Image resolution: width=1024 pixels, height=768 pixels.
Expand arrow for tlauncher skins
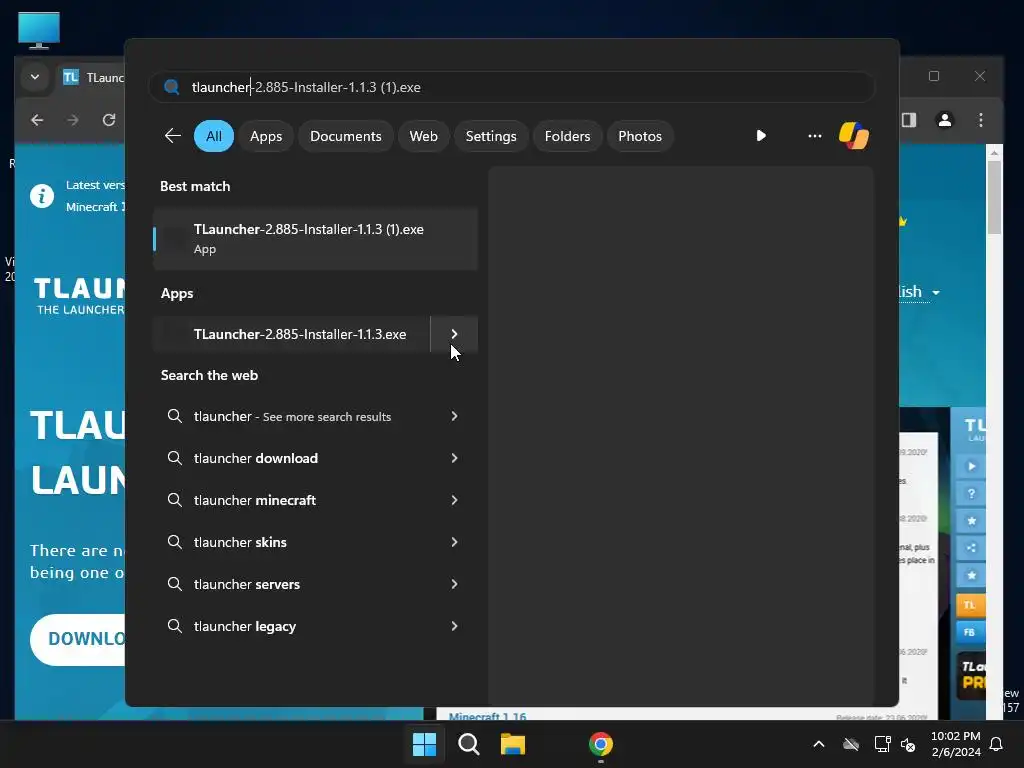pyautogui.click(x=455, y=542)
